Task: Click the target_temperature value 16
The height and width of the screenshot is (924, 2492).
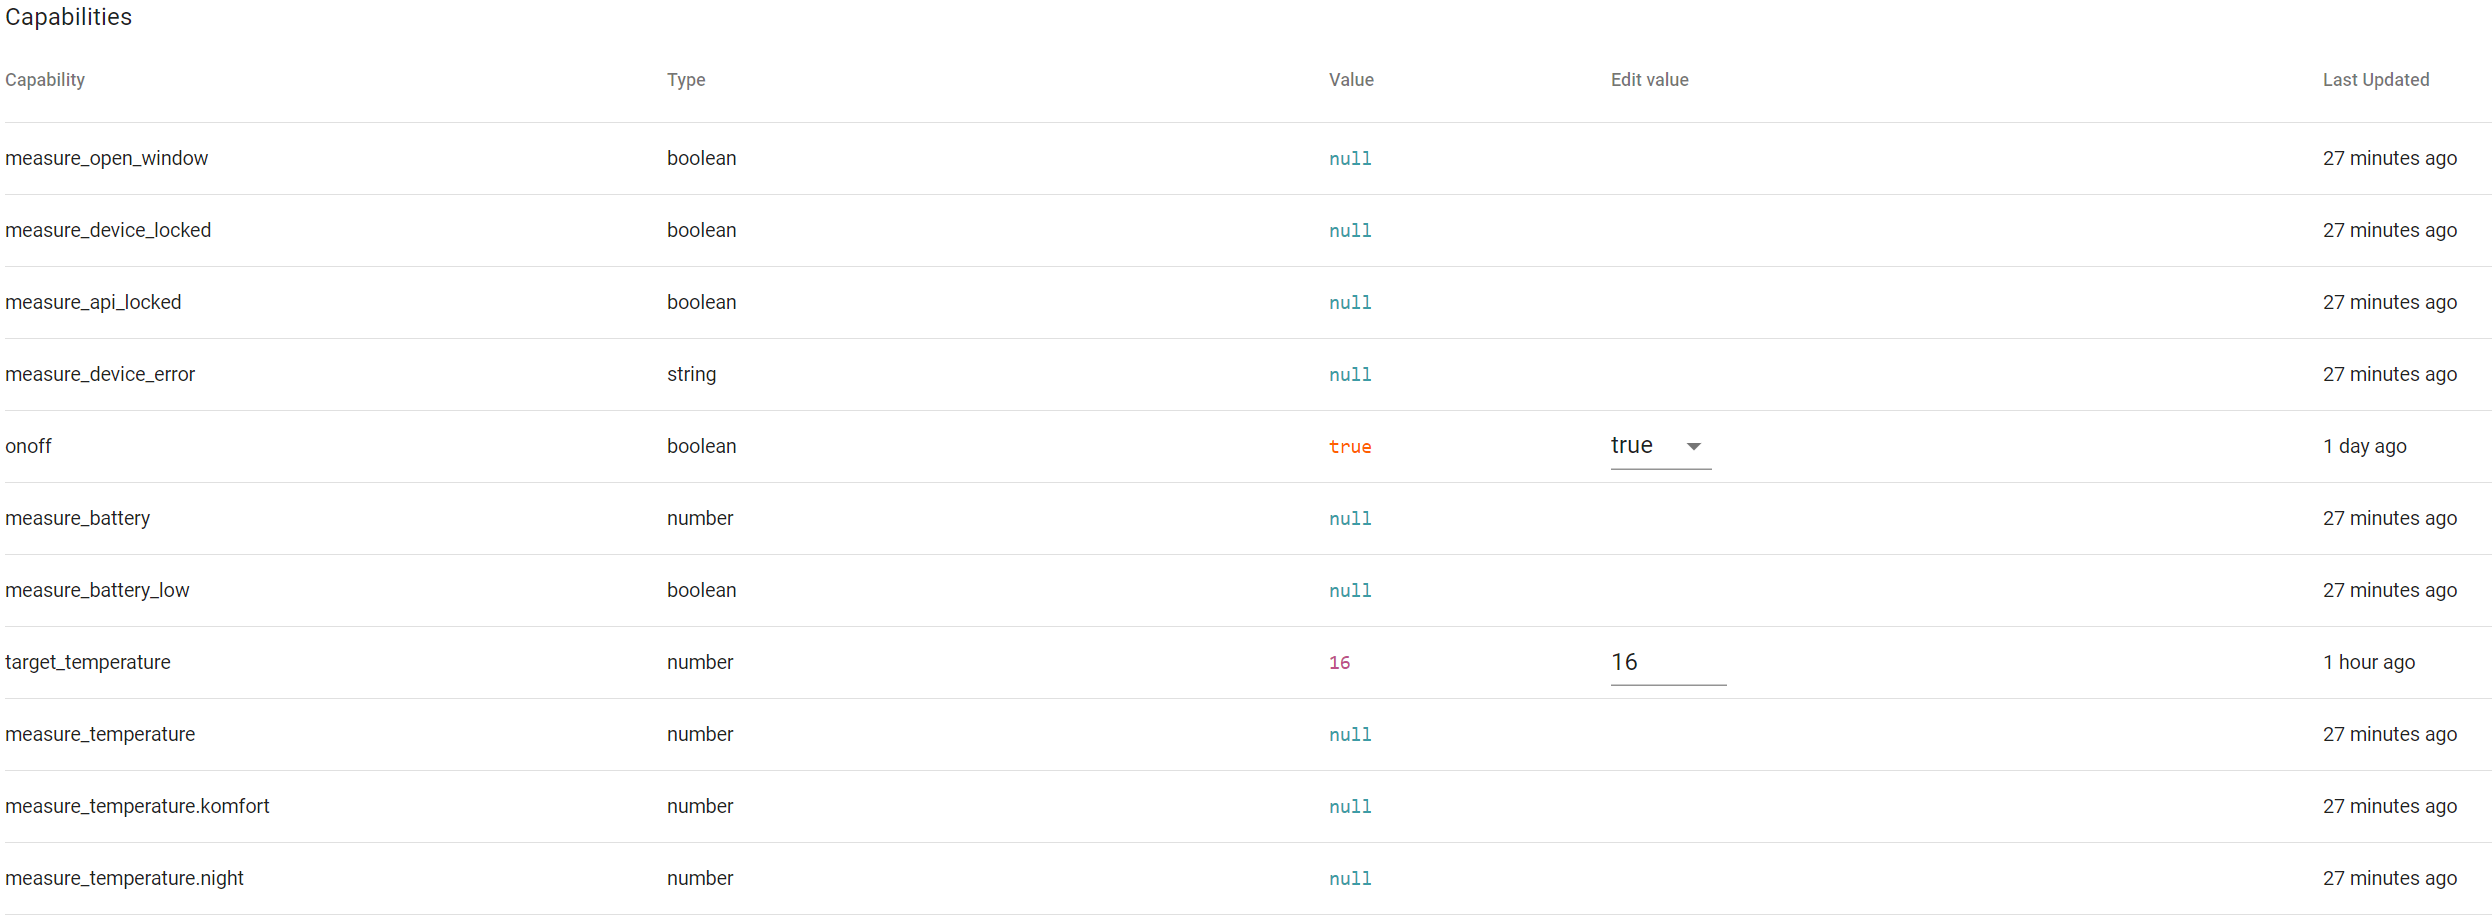Action: 1340,663
